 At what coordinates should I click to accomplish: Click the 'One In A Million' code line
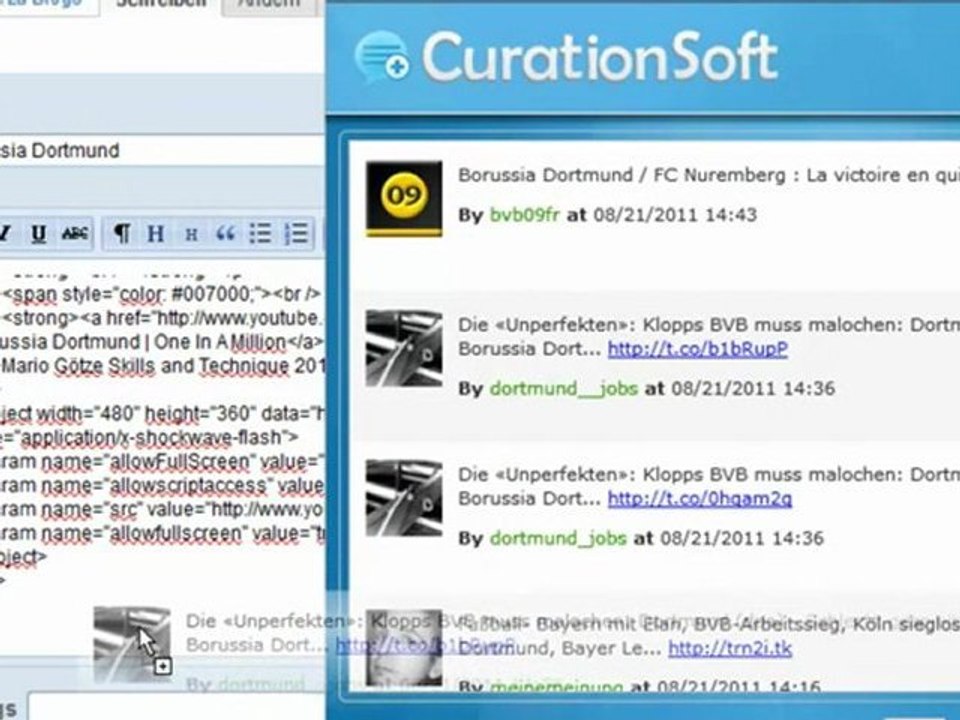click(x=162, y=342)
